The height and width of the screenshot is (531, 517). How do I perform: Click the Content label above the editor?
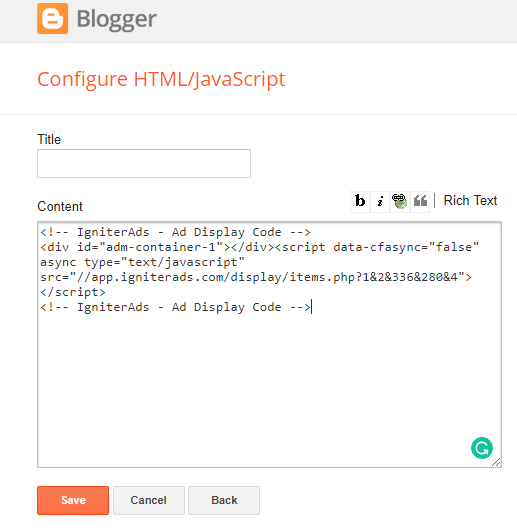coord(60,206)
